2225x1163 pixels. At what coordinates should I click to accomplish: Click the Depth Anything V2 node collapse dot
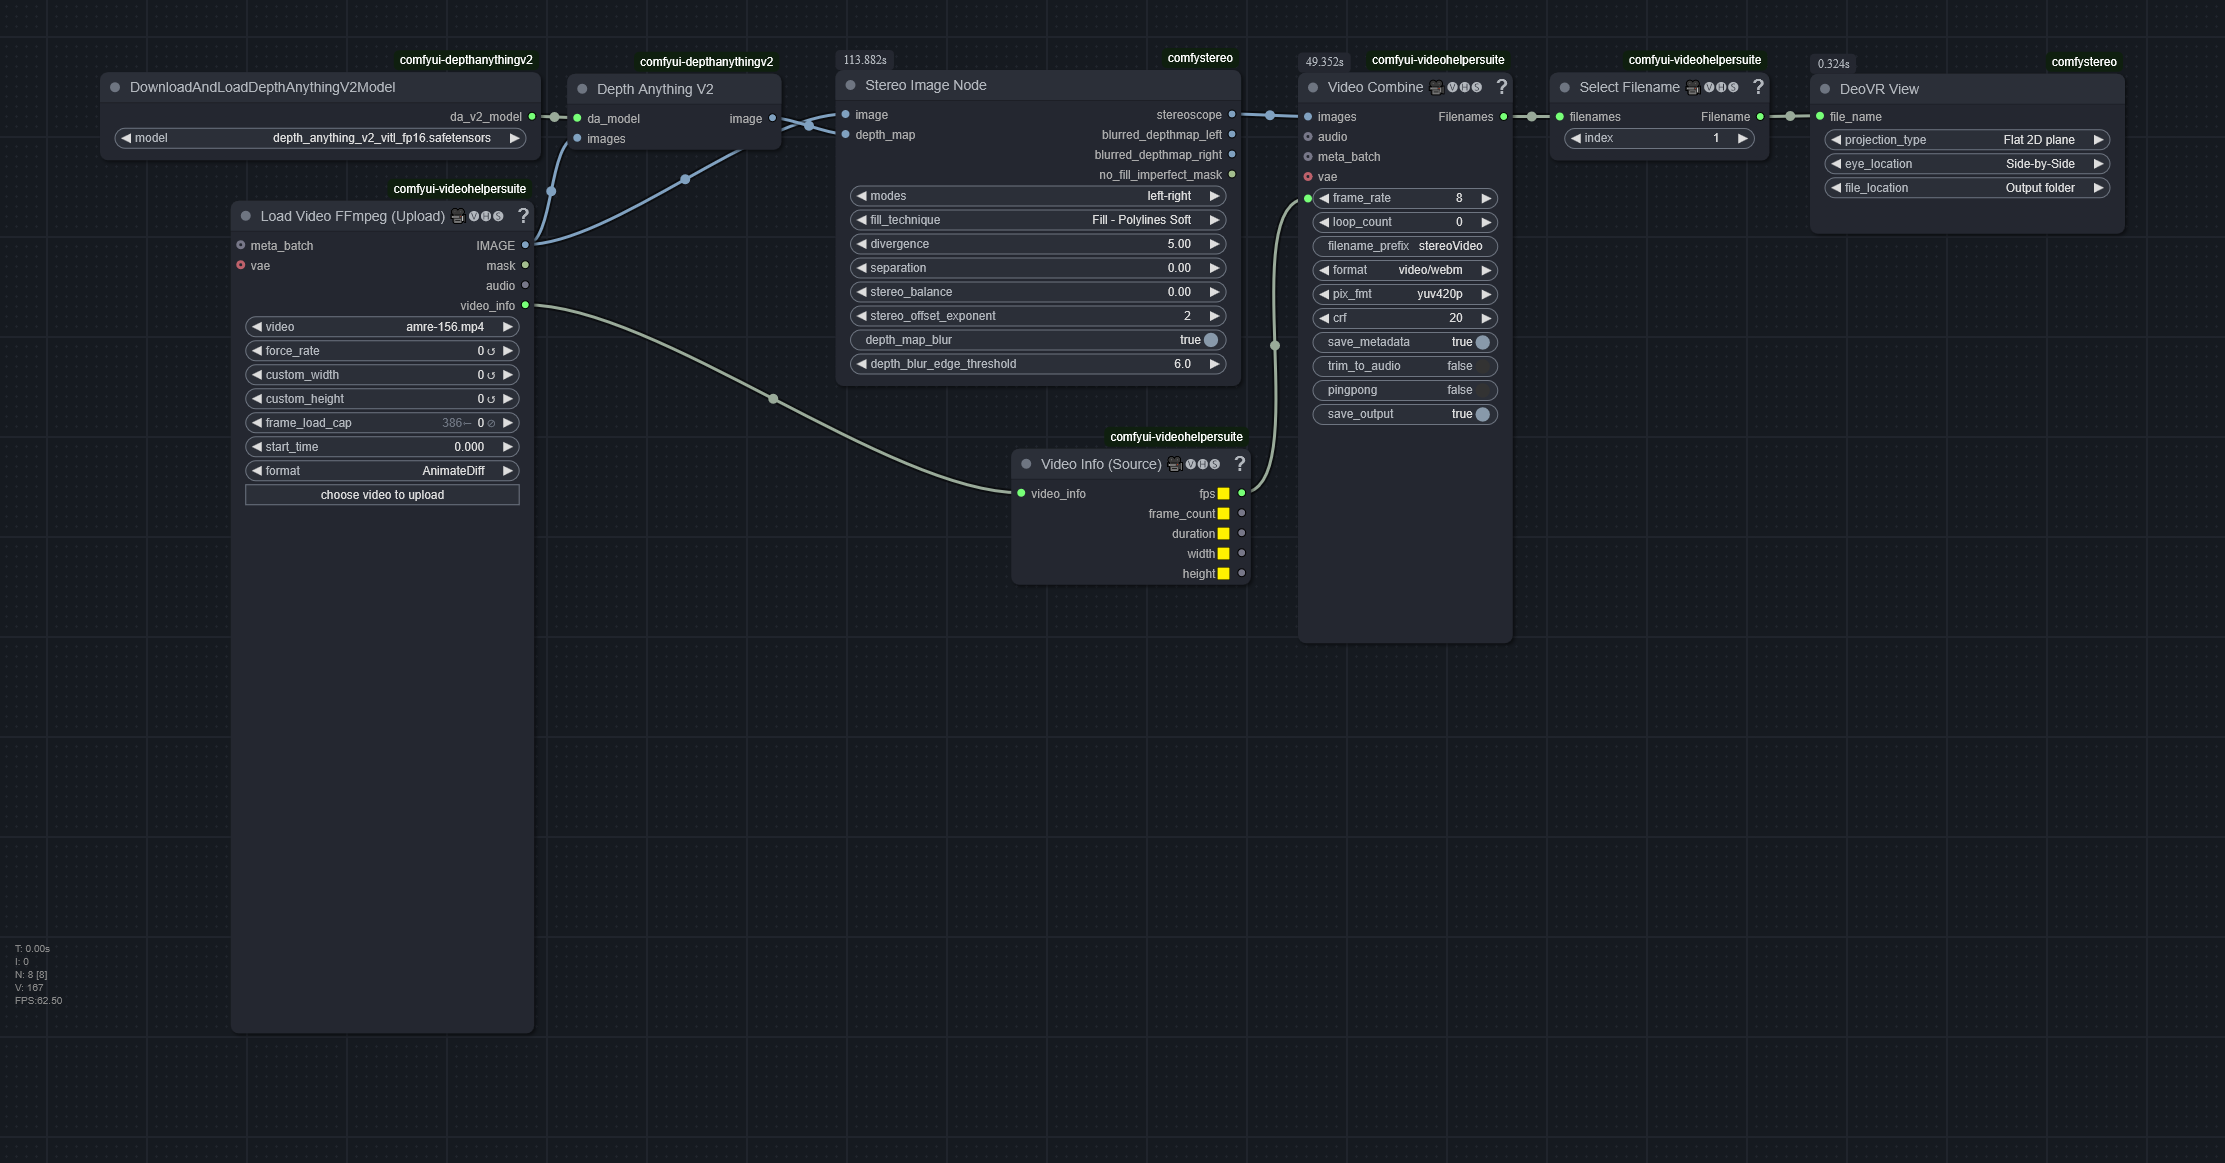(582, 89)
